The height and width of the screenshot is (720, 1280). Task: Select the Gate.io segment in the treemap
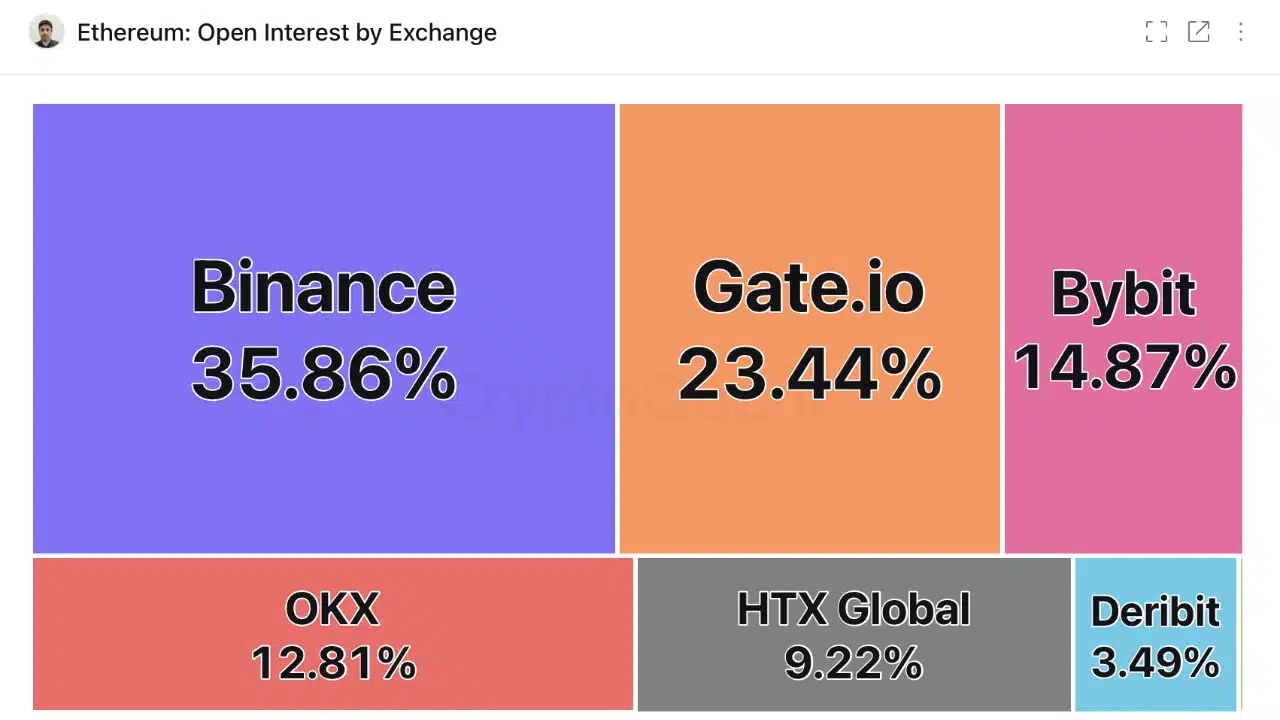(x=809, y=330)
